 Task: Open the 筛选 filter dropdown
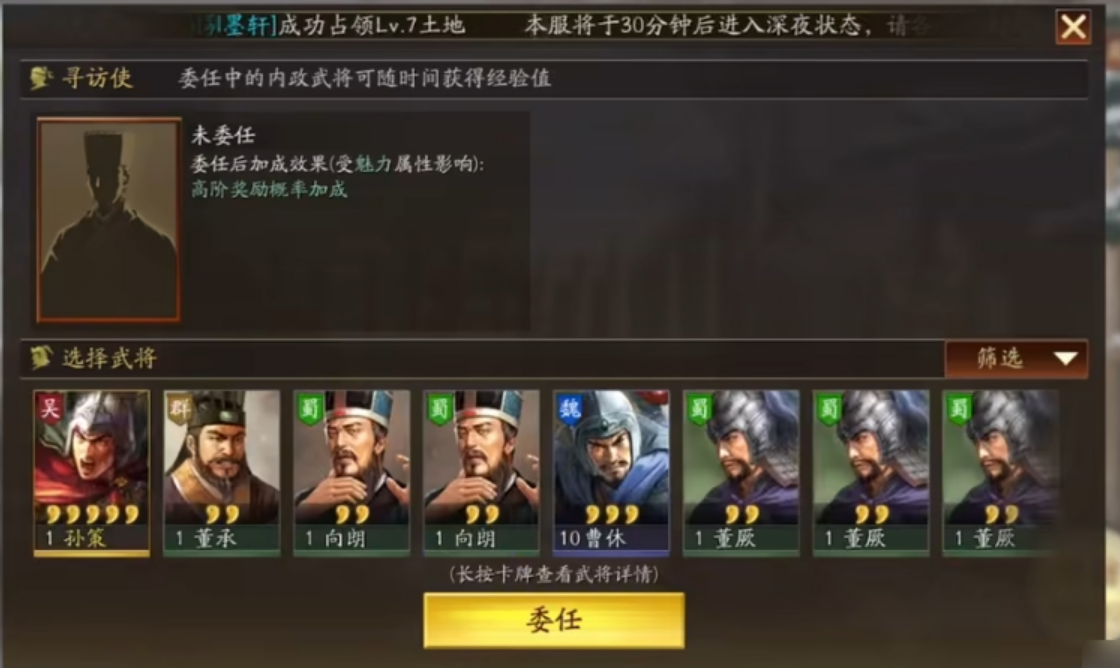point(1016,359)
